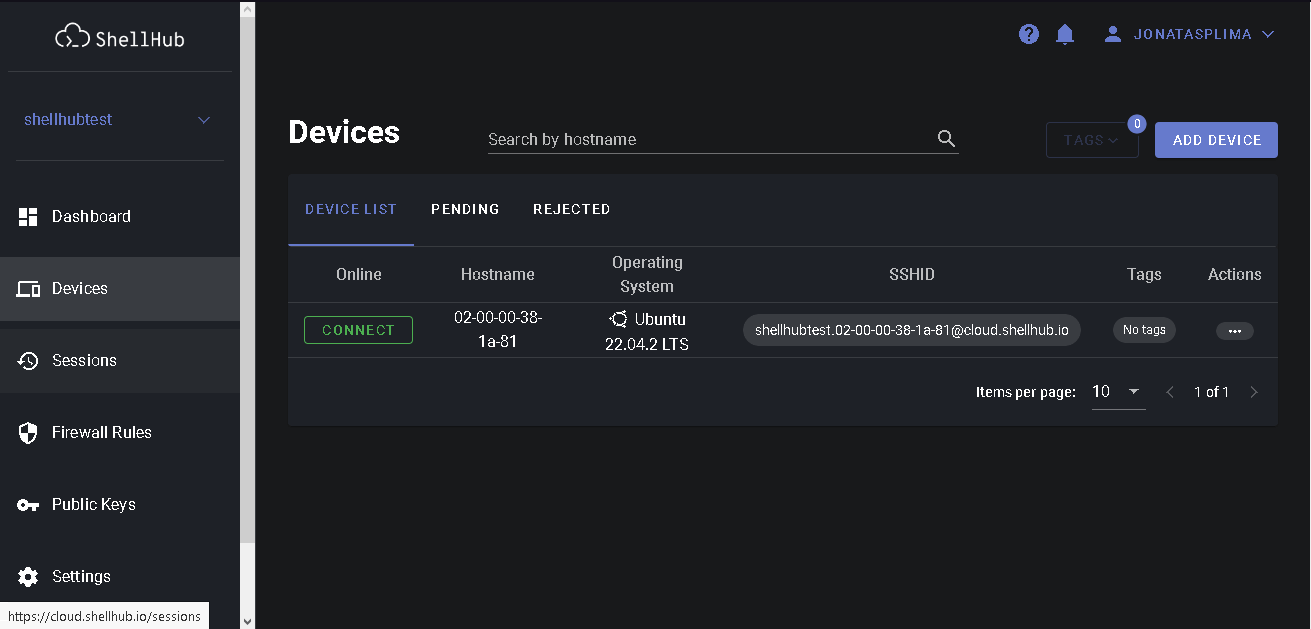Image resolution: width=1311 pixels, height=629 pixels.
Task: Click the SSHID column header
Action: tap(912, 274)
